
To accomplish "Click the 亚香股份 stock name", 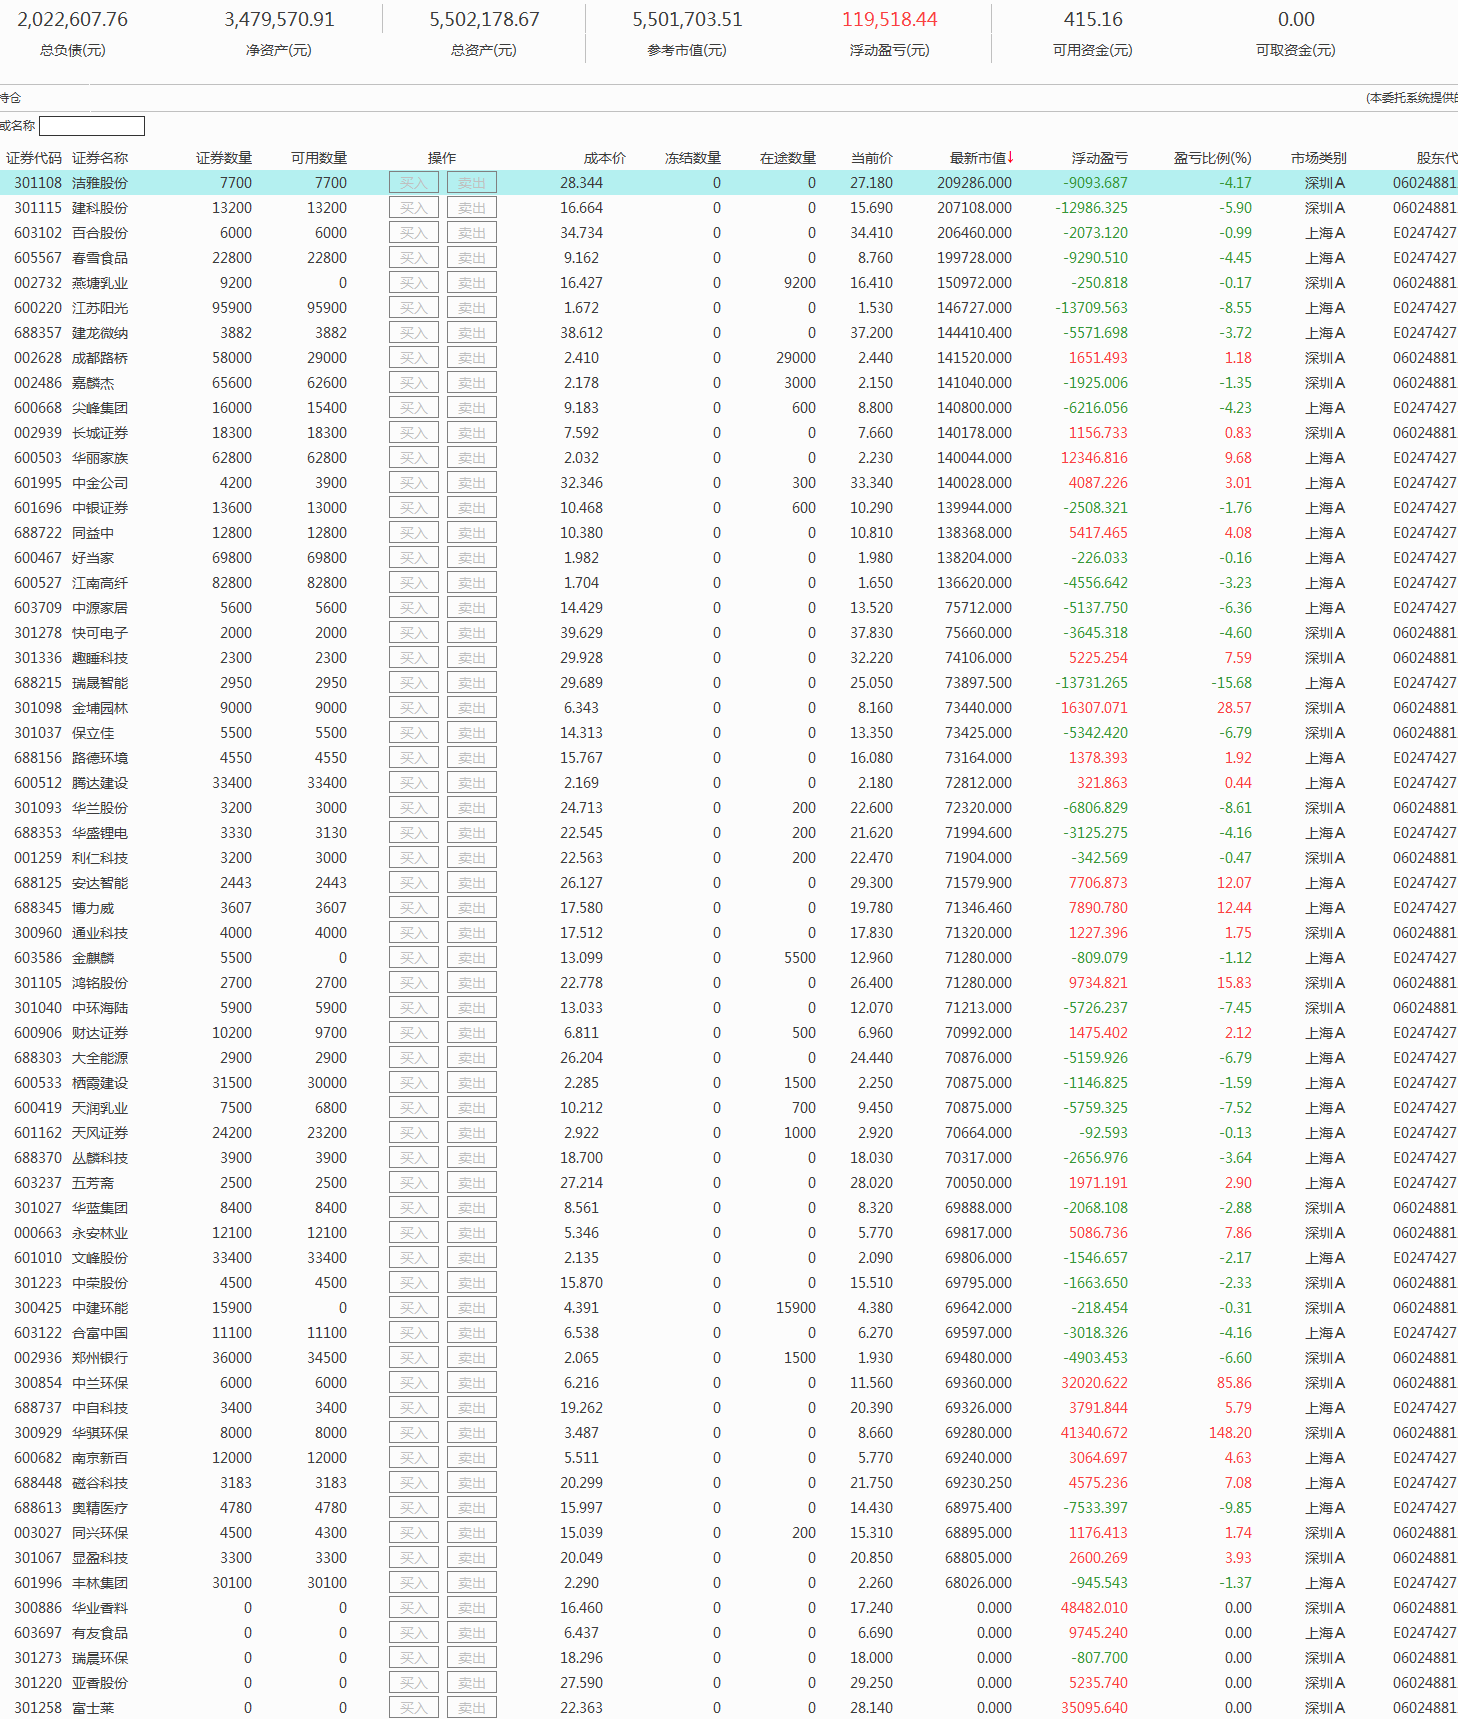I will click(100, 1683).
